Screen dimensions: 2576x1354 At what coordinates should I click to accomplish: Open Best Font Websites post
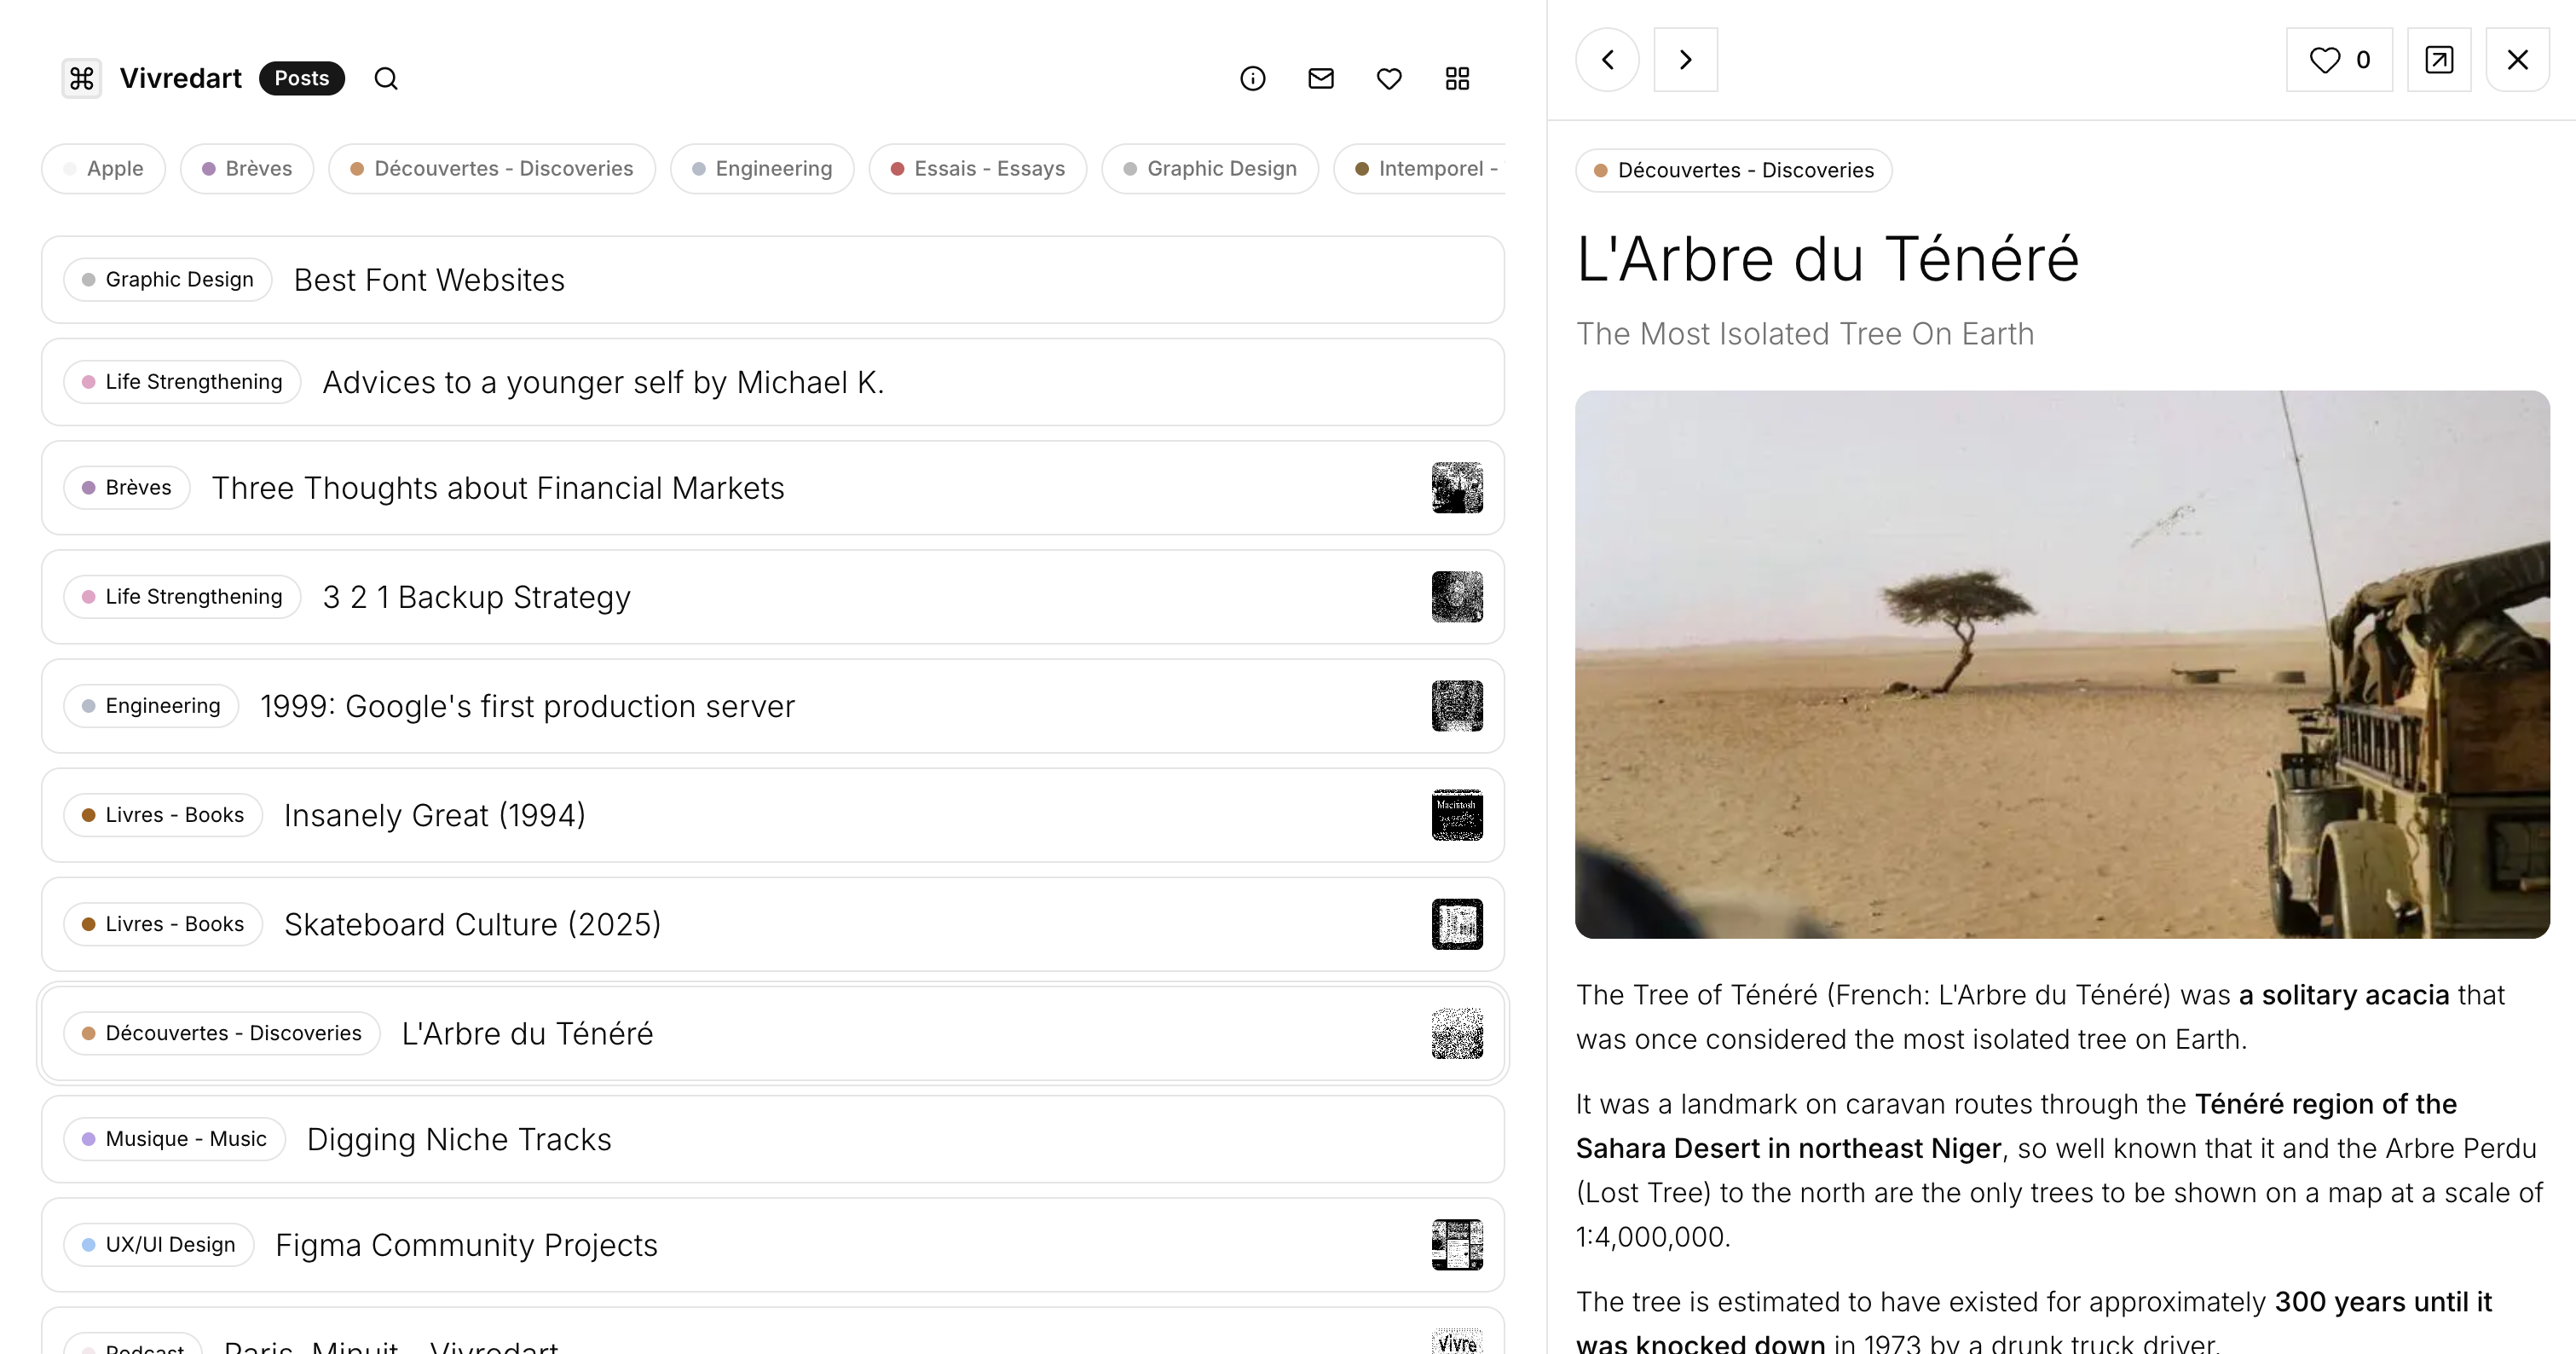pyautogui.click(x=429, y=280)
